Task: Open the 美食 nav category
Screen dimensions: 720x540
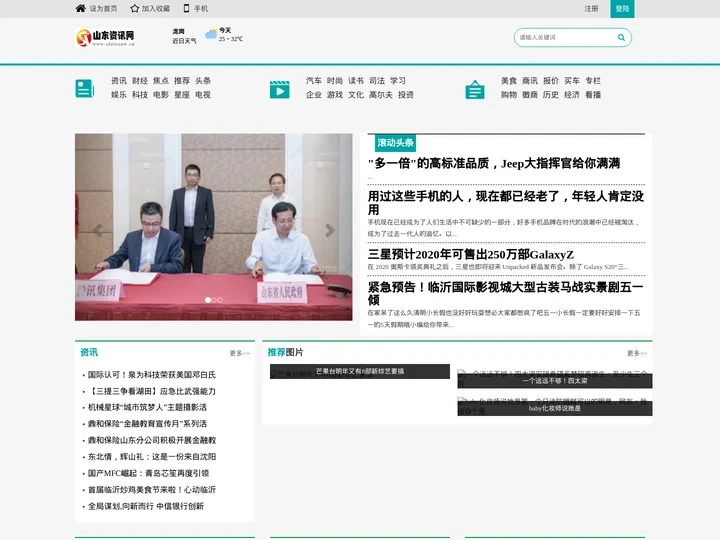Action: point(509,81)
